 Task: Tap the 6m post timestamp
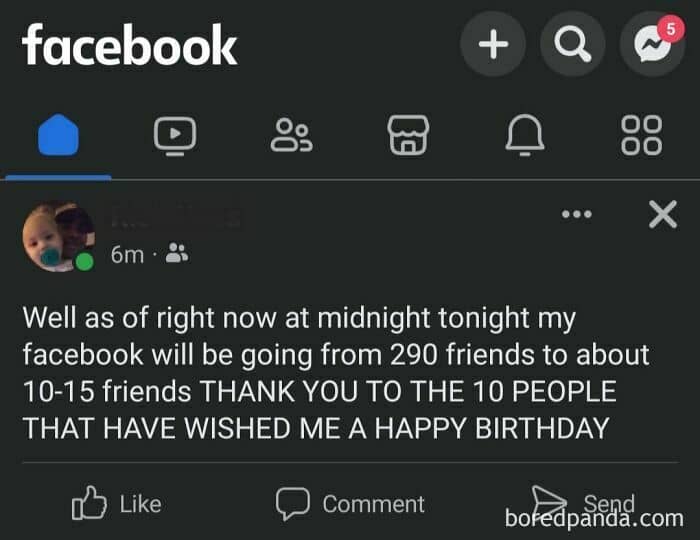tap(126, 255)
